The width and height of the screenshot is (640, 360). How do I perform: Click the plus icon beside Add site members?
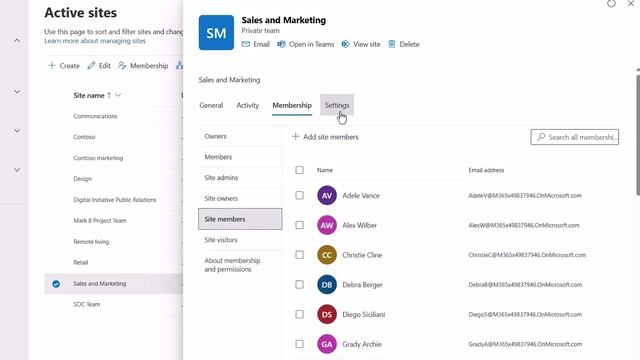tap(296, 137)
